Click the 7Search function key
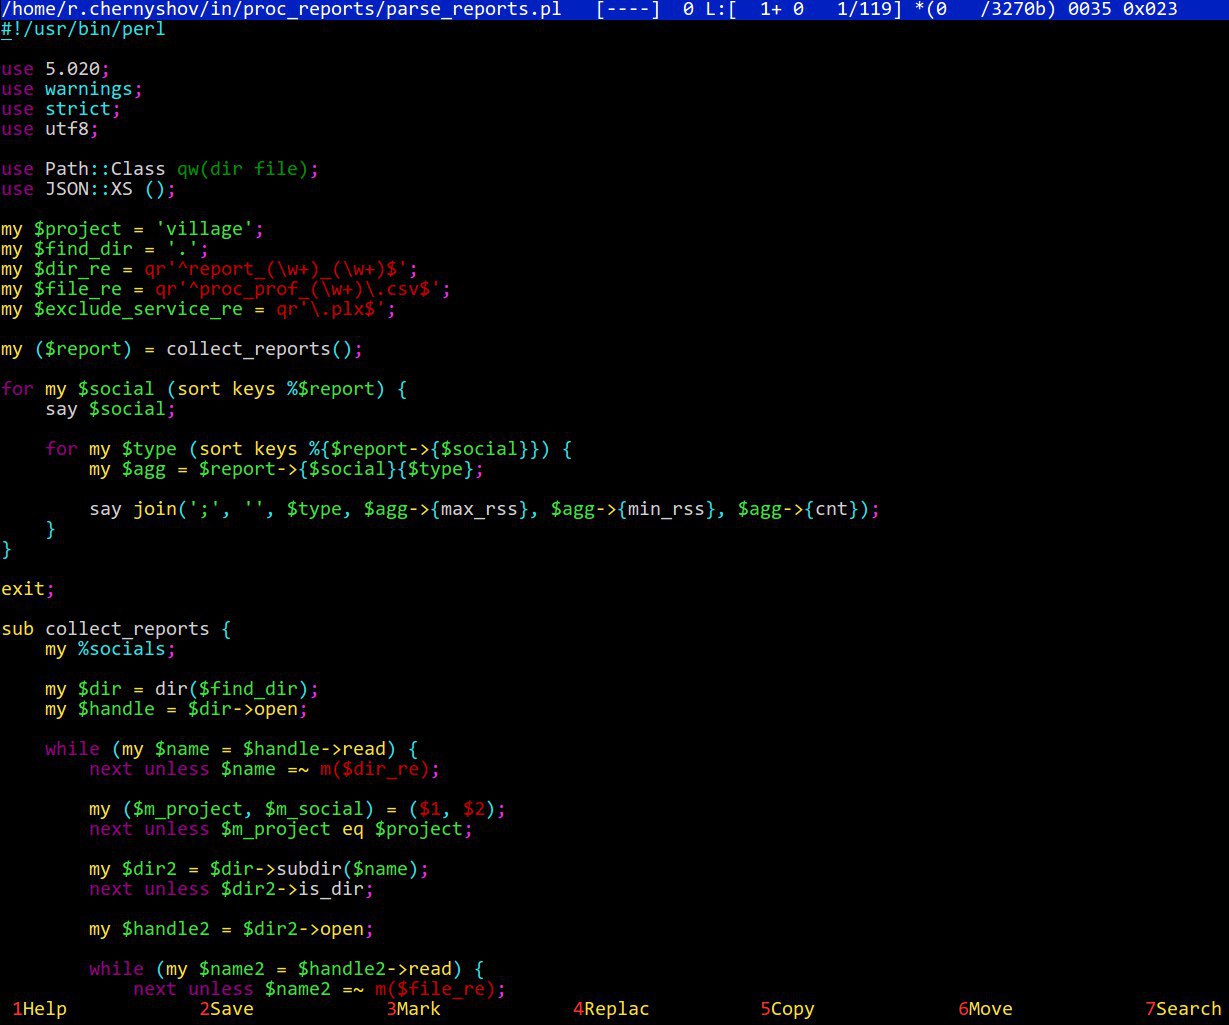 pyautogui.click(x=1183, y=1009)
